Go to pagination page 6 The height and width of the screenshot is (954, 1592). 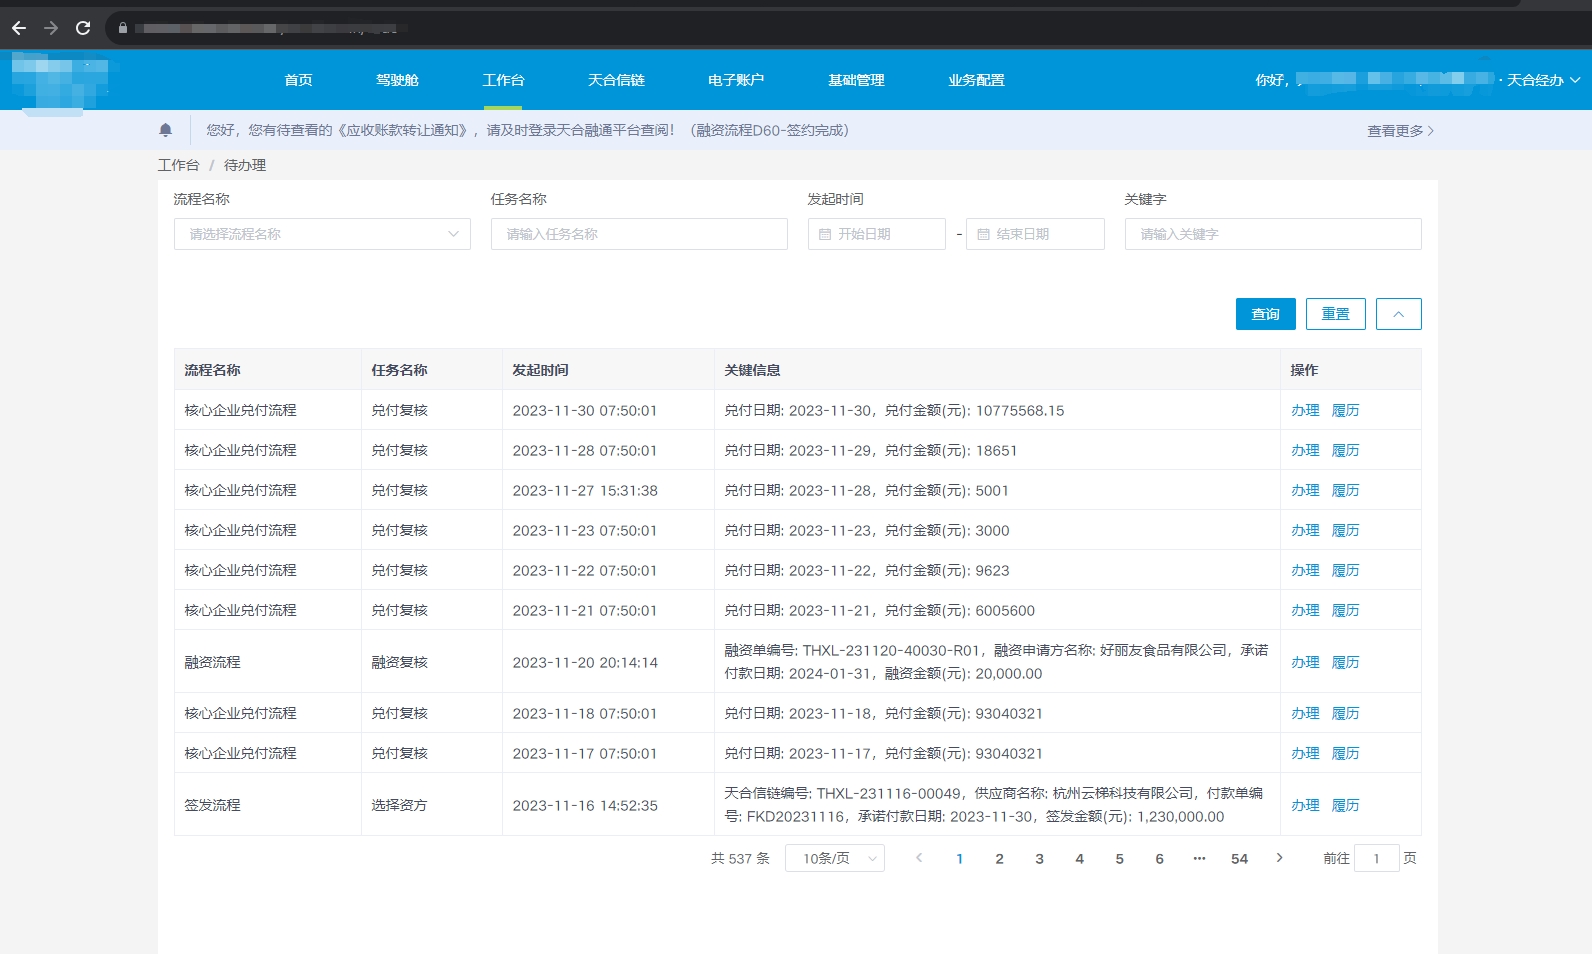[1159, 858]
